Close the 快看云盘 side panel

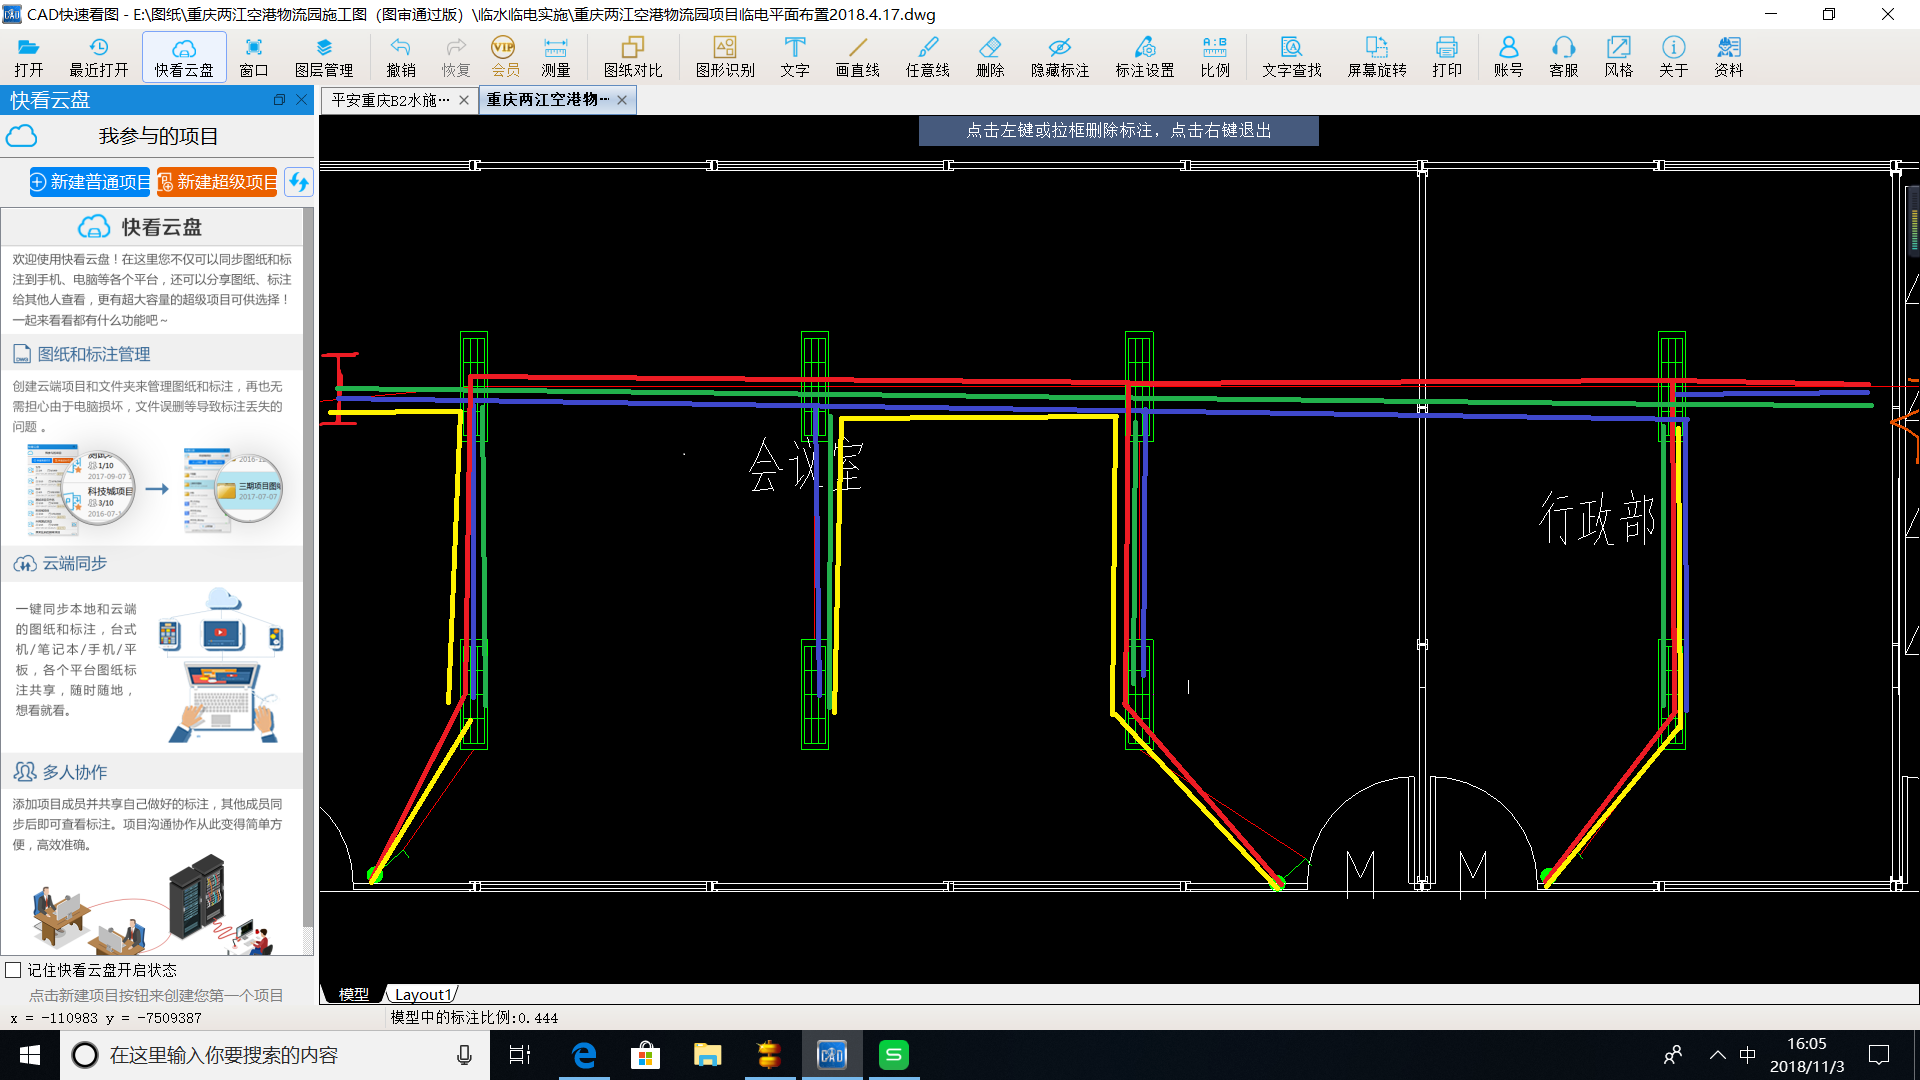coord(301,100)
